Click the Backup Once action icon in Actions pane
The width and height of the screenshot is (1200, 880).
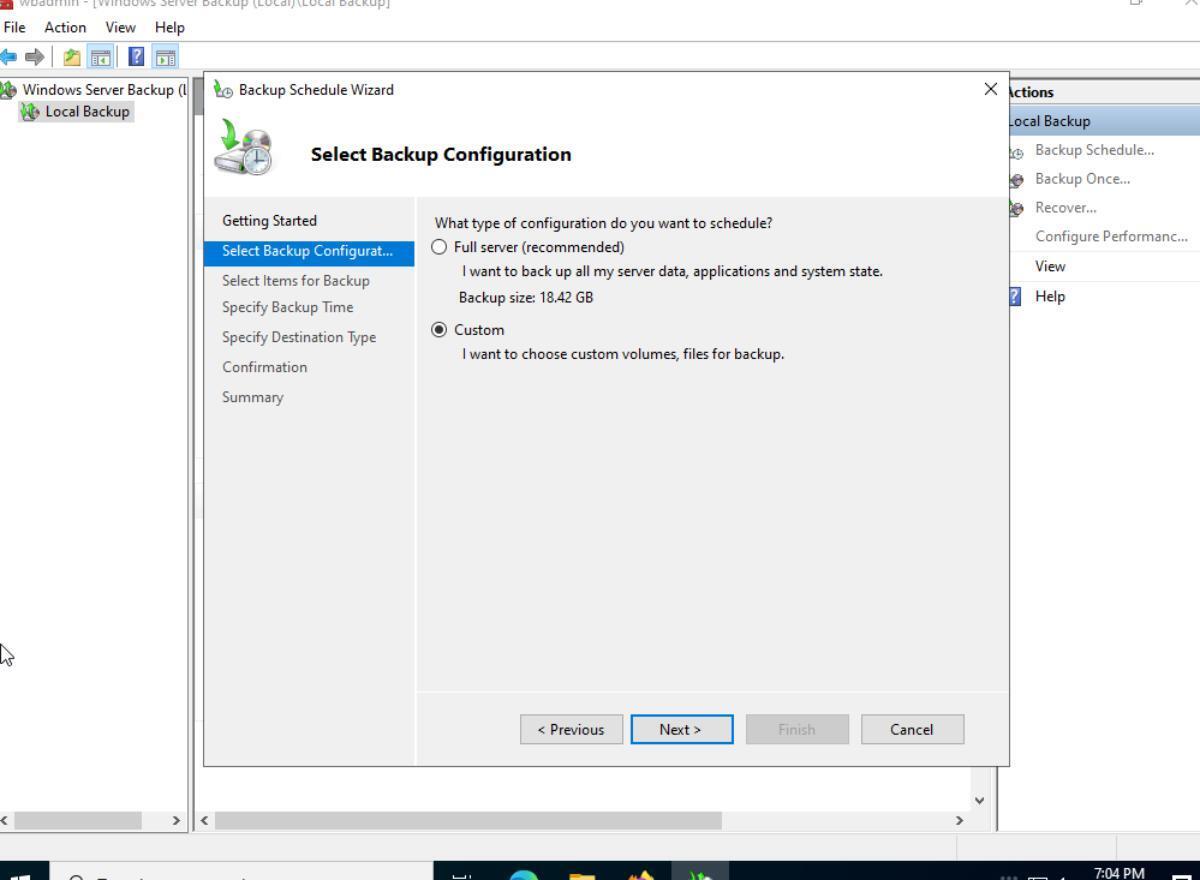(x=1017, y=180)
